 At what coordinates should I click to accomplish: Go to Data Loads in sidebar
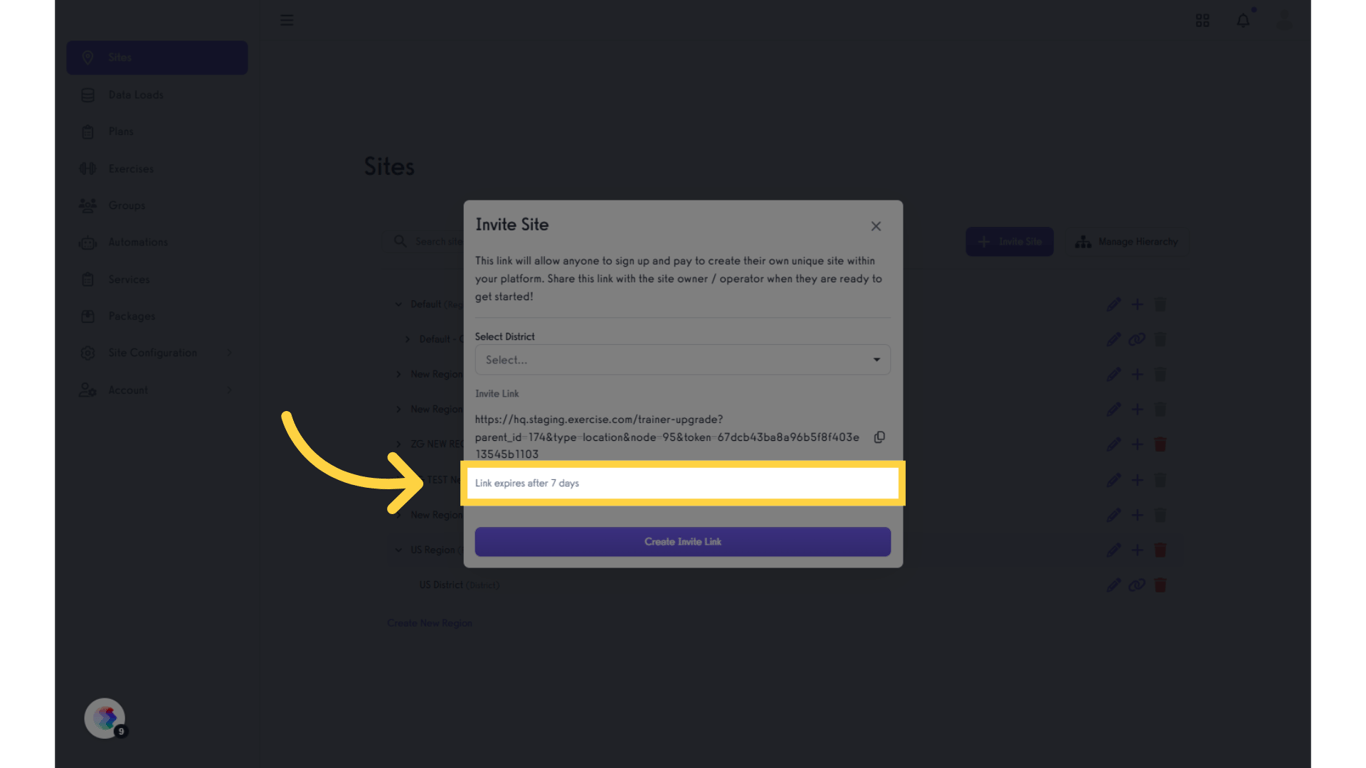pos(136,95)
